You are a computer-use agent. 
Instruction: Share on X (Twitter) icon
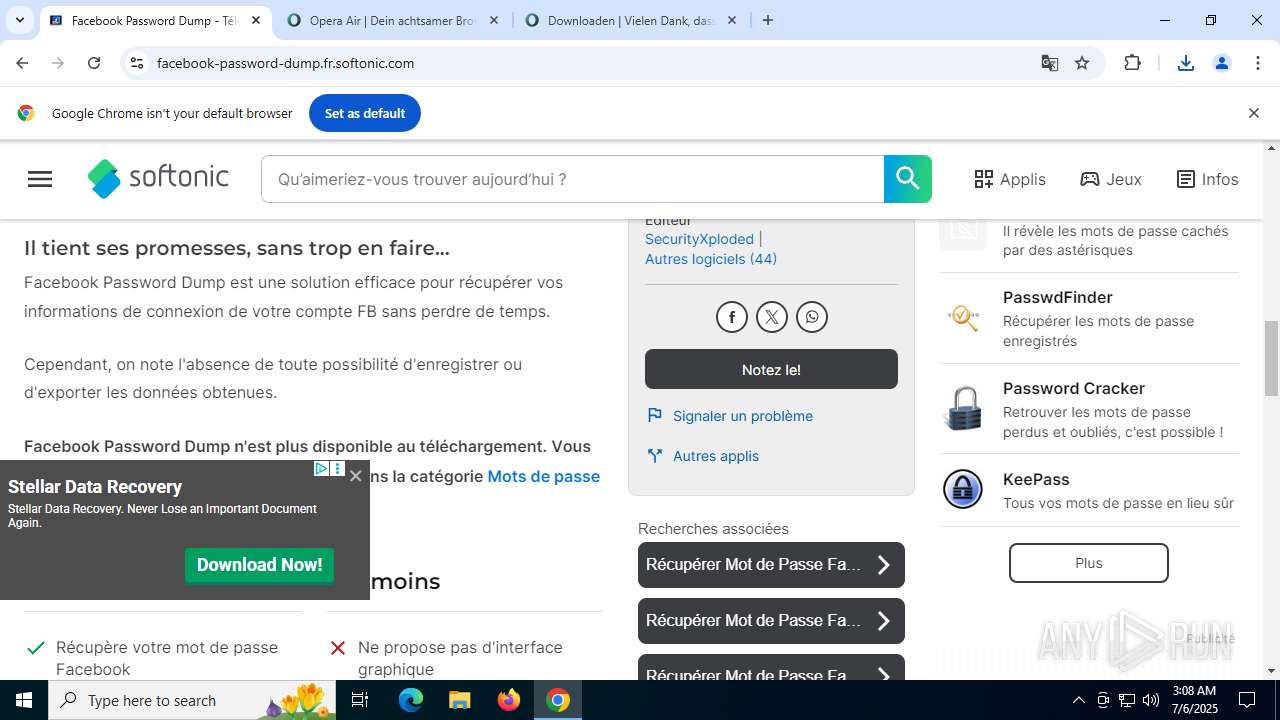pyautogui.click(x=772, y=317)
